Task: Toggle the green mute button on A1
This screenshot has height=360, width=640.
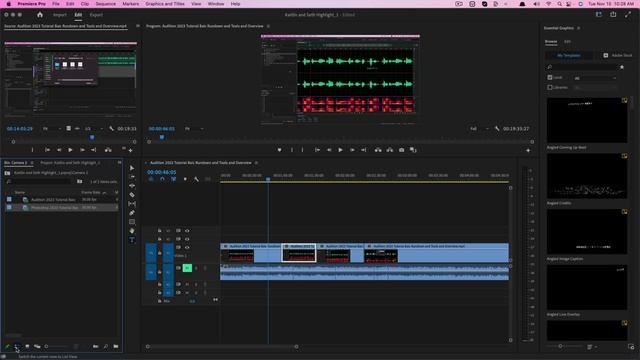Action: 187,268
